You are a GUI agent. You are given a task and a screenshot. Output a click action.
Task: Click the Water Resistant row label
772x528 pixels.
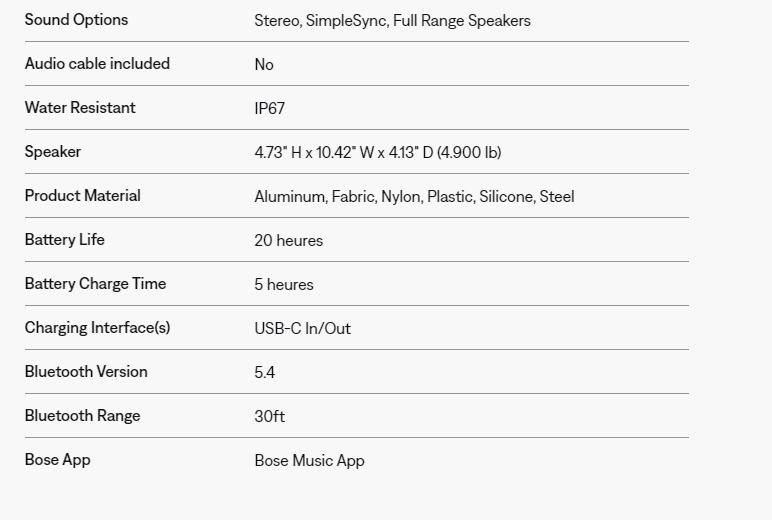point(80,108)
